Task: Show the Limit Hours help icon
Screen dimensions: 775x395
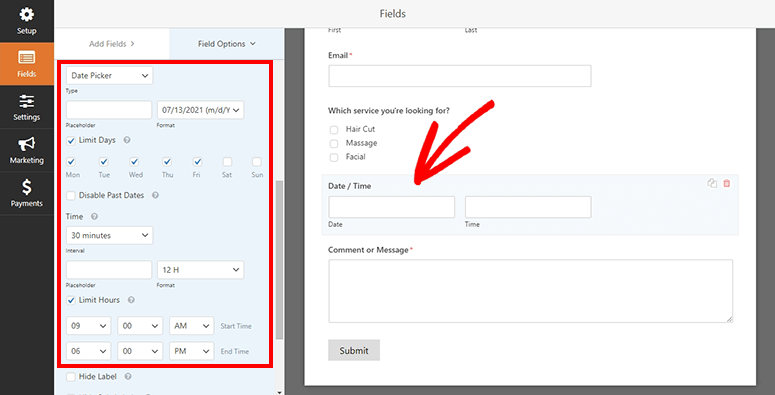Action: pyautogui.click(x=130, y=300)
